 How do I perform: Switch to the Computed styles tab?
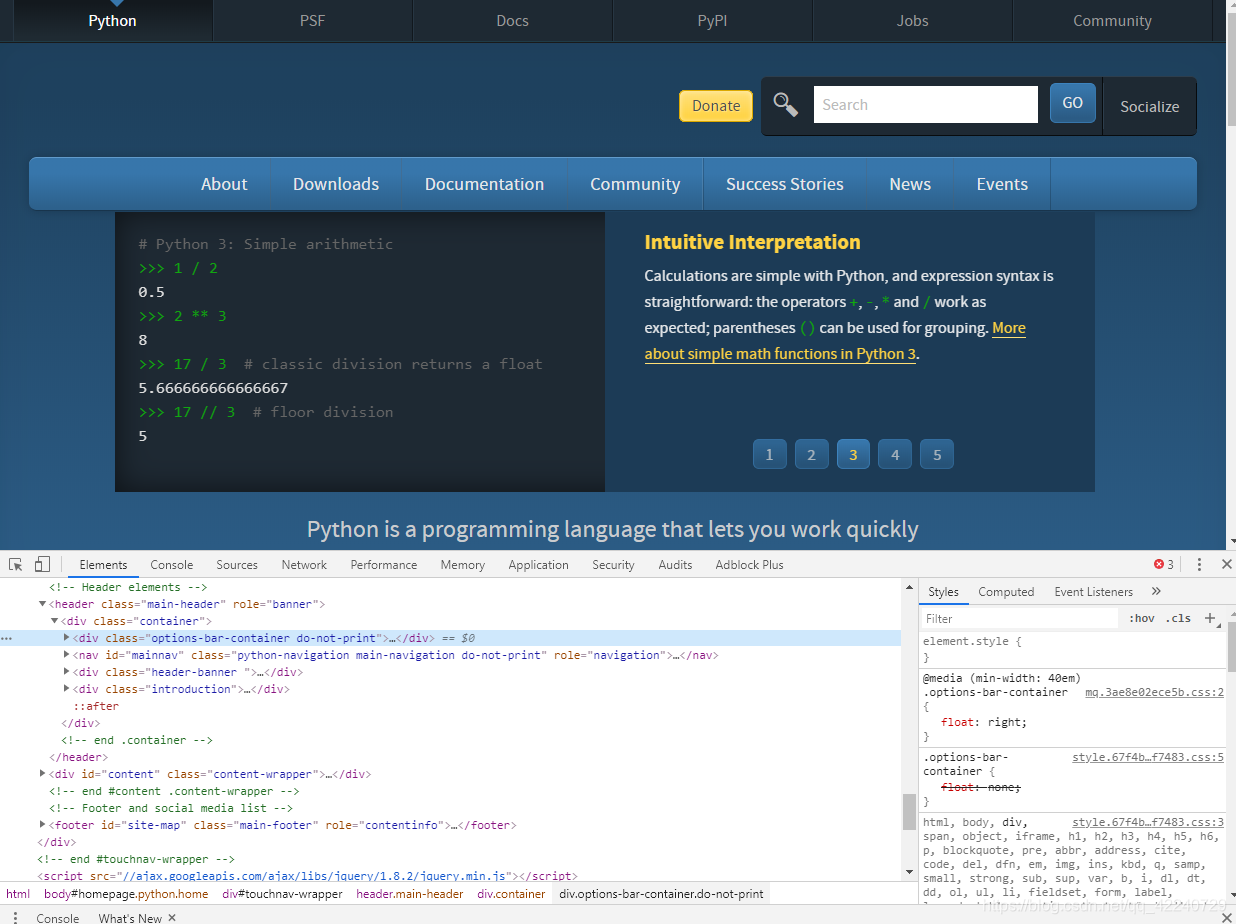[1006, 592]
